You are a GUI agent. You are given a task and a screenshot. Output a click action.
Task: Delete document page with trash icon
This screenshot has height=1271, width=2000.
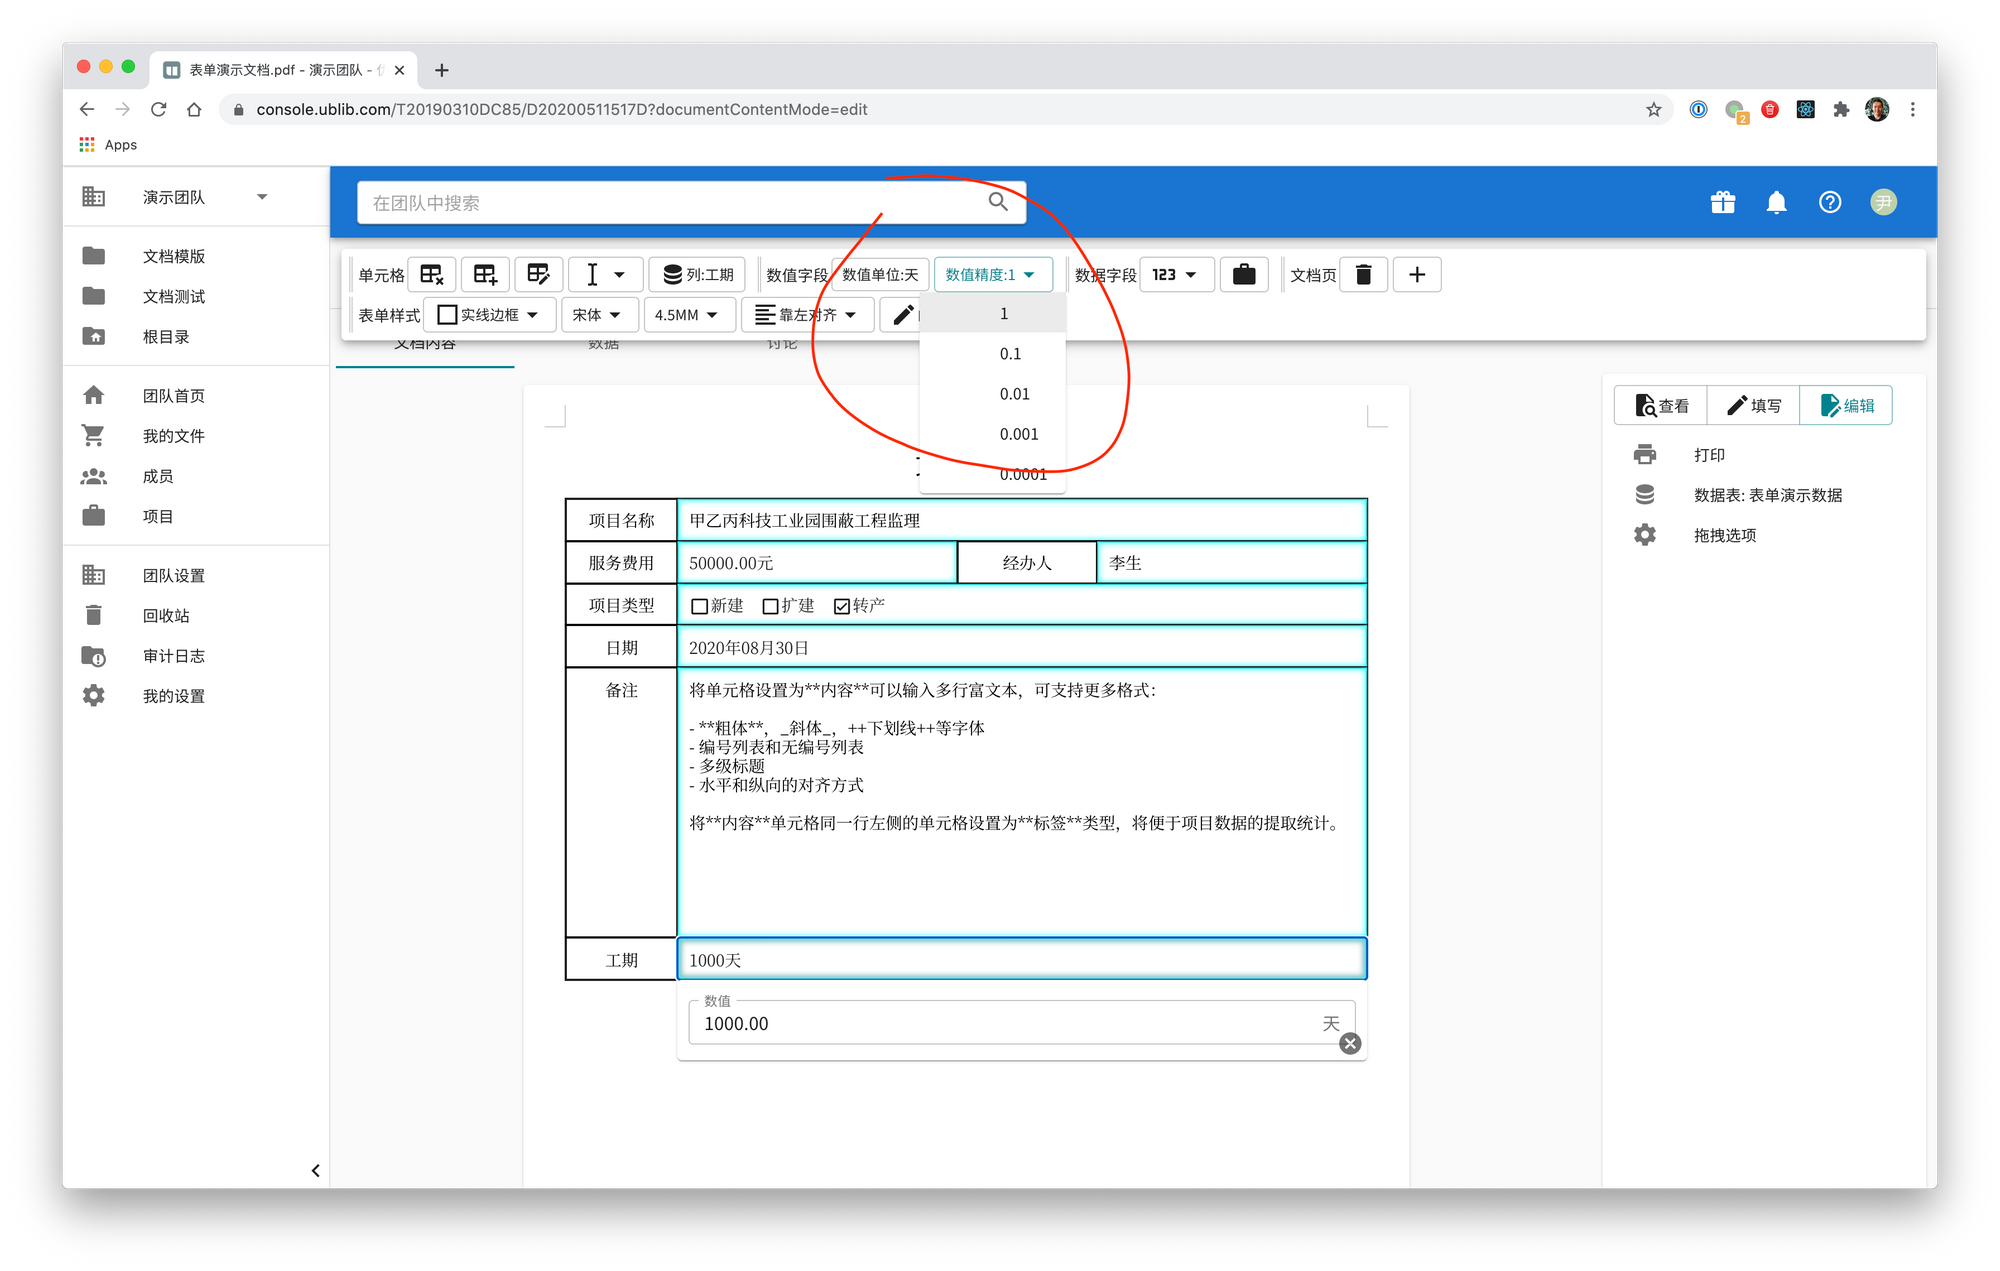pyautogui.click(x=1363, y=275)
